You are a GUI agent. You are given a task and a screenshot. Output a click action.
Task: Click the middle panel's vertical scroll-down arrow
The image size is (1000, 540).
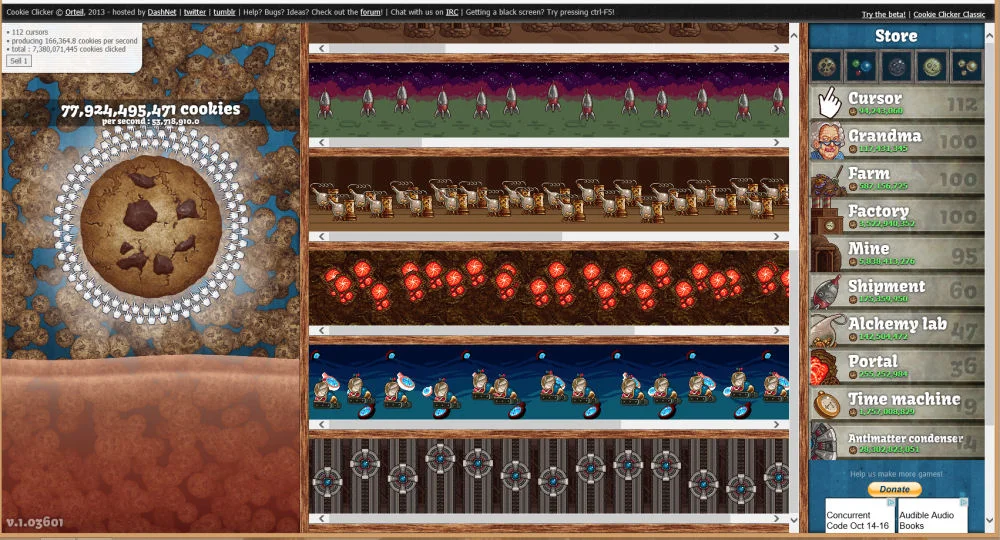[x=794, y=520]
